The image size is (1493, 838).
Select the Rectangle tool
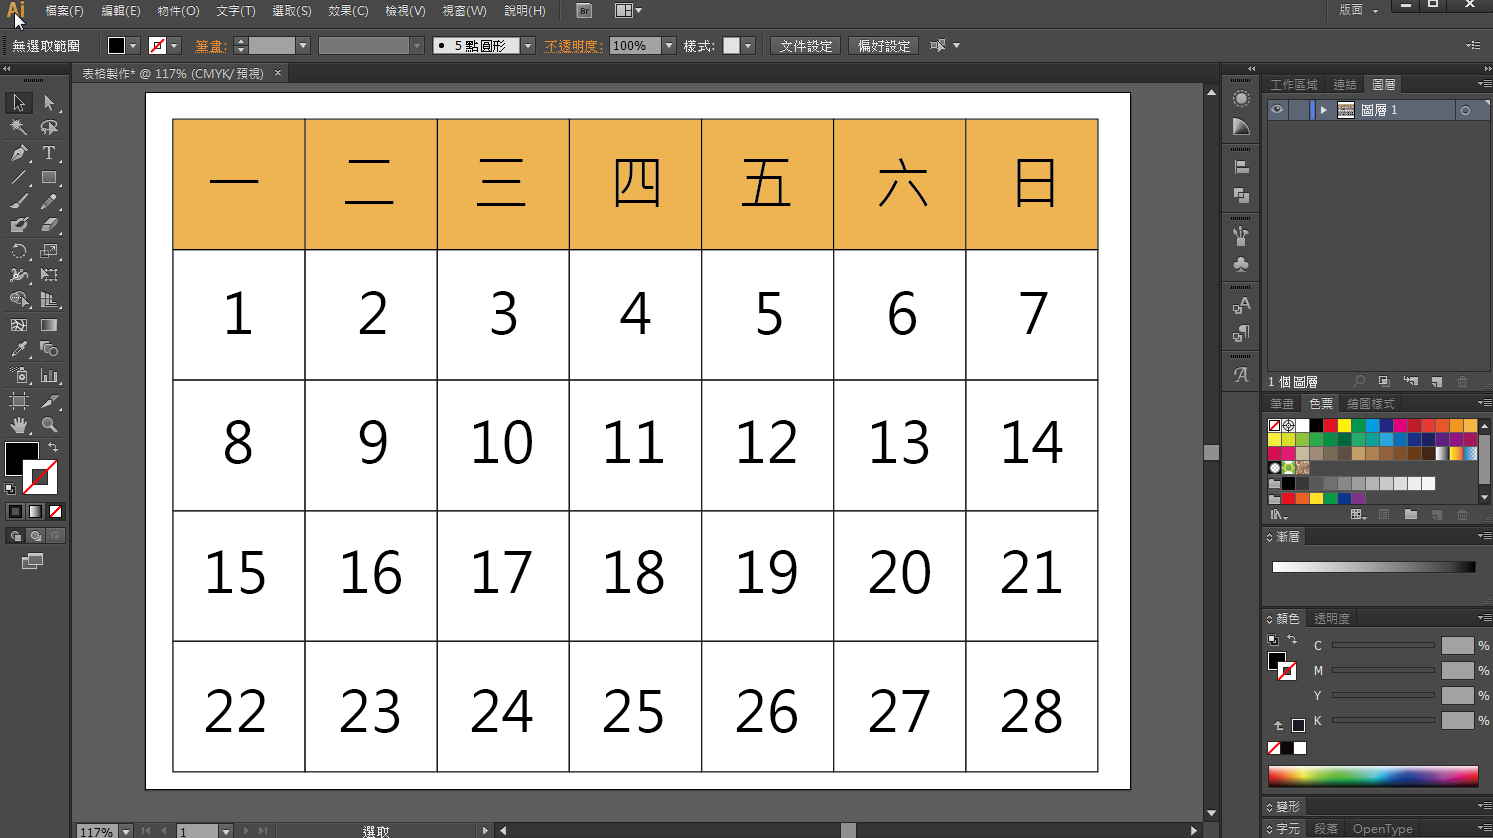[x=49, y=177]
